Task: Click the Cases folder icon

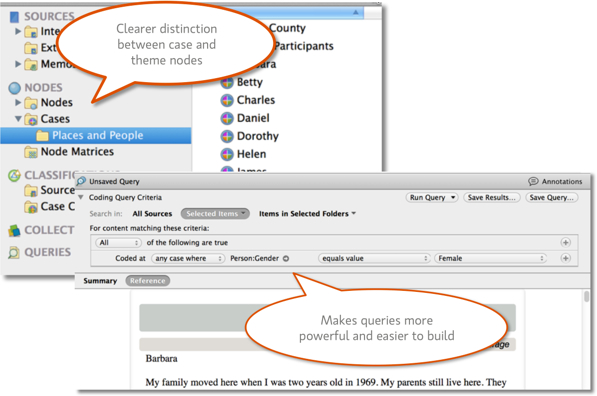Action: click(31, 119)
